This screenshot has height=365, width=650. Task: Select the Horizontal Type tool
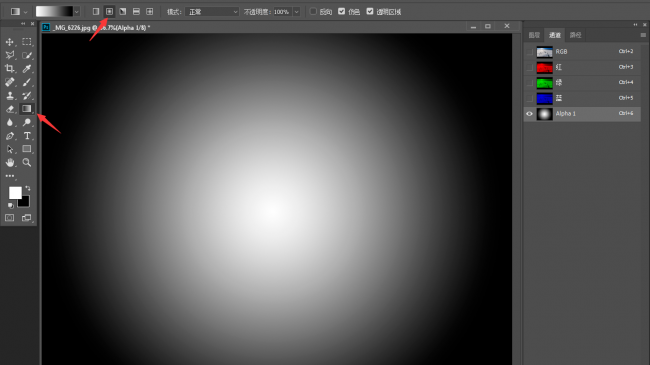[27, 136]
